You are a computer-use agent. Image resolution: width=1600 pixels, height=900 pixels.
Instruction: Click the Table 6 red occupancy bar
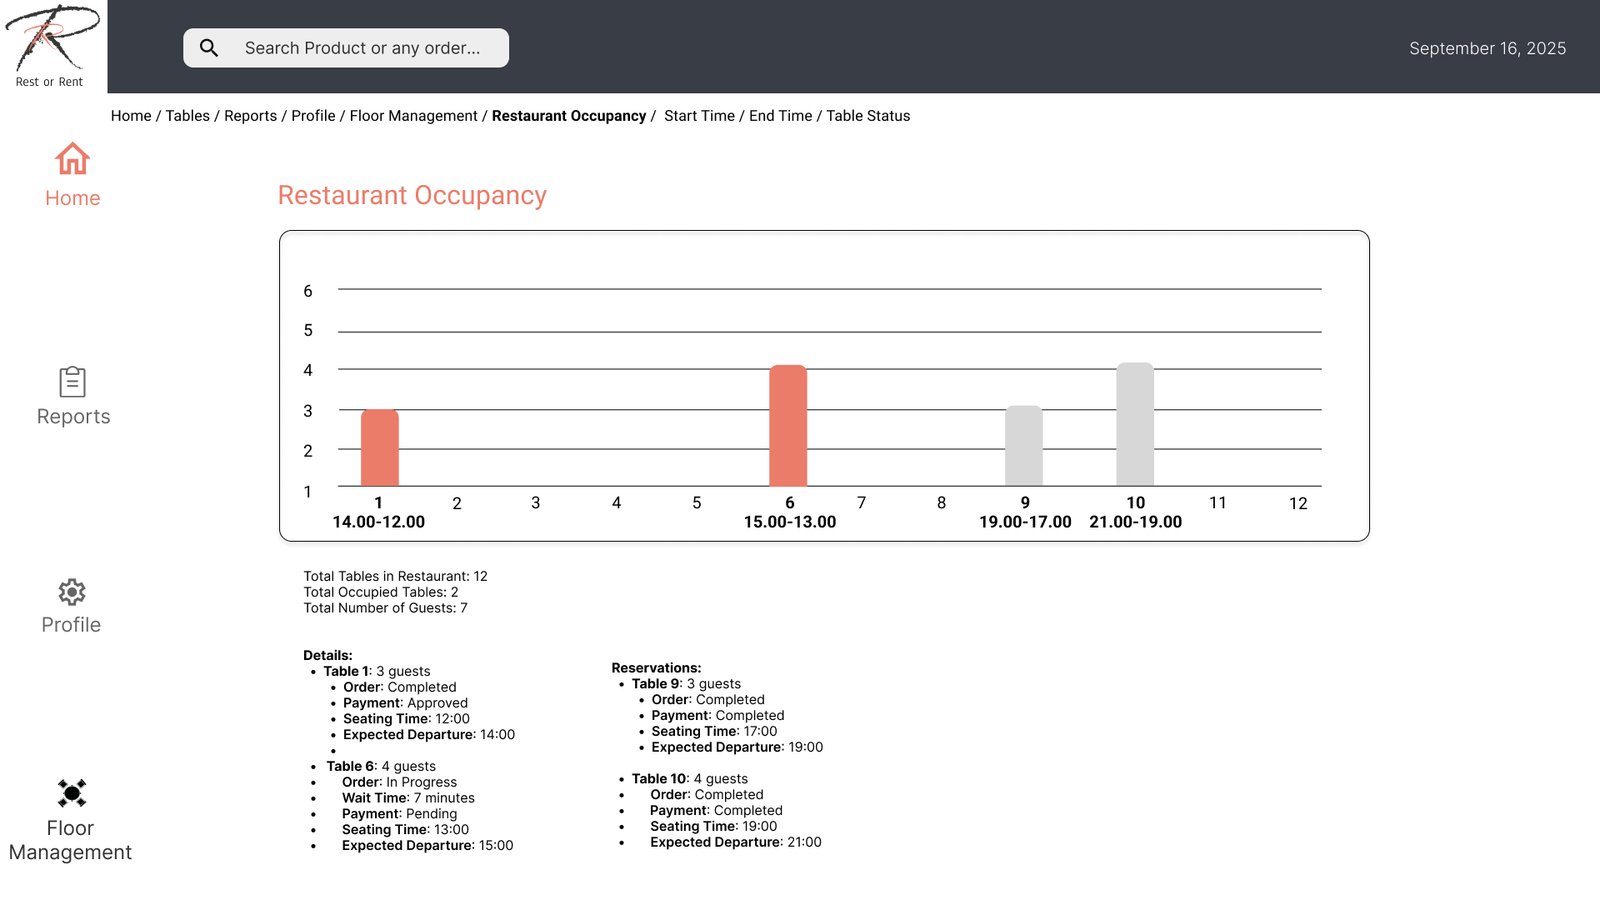click(x=788, y=426)
